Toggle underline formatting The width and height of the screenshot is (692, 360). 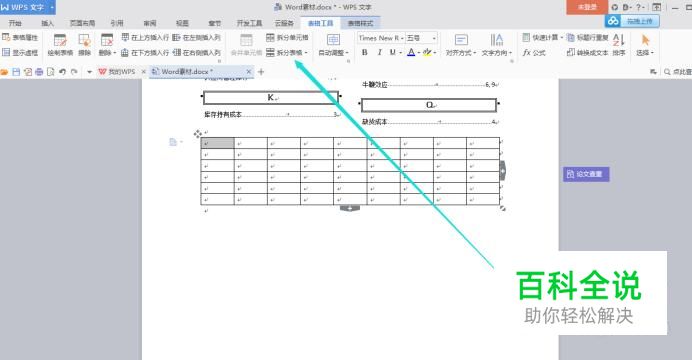tap(392, 52)
